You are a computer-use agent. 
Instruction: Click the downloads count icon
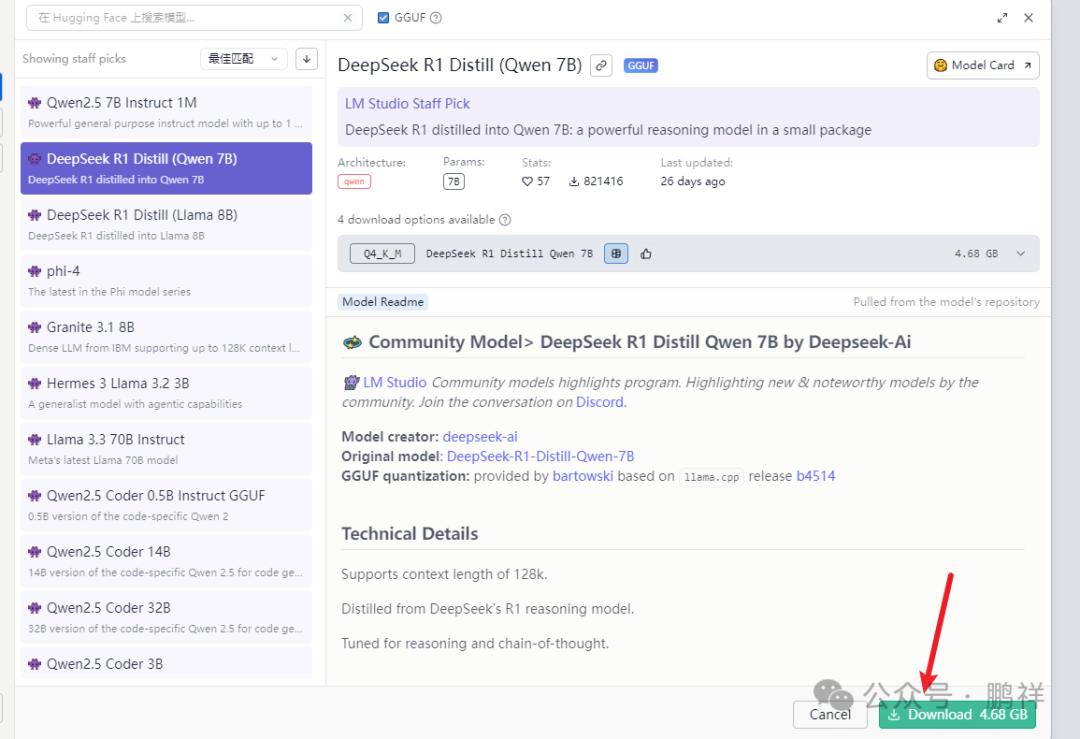click(574, 181)
